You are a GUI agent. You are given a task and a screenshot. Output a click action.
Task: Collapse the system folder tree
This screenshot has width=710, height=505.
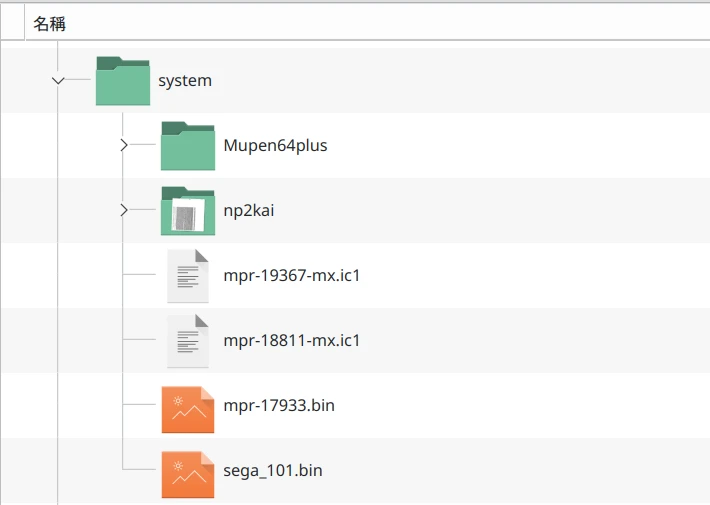59,81
